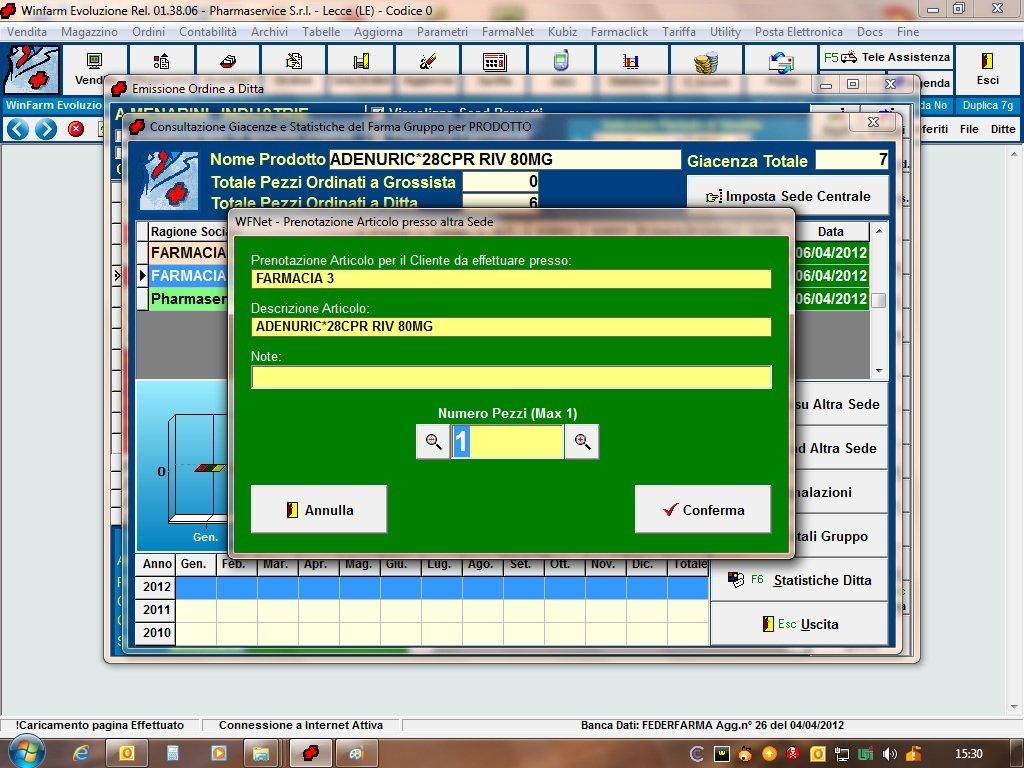Screen dimensions: 1024x768
Task: Click the red stop circle icon
Action: [x=75, y=129]
